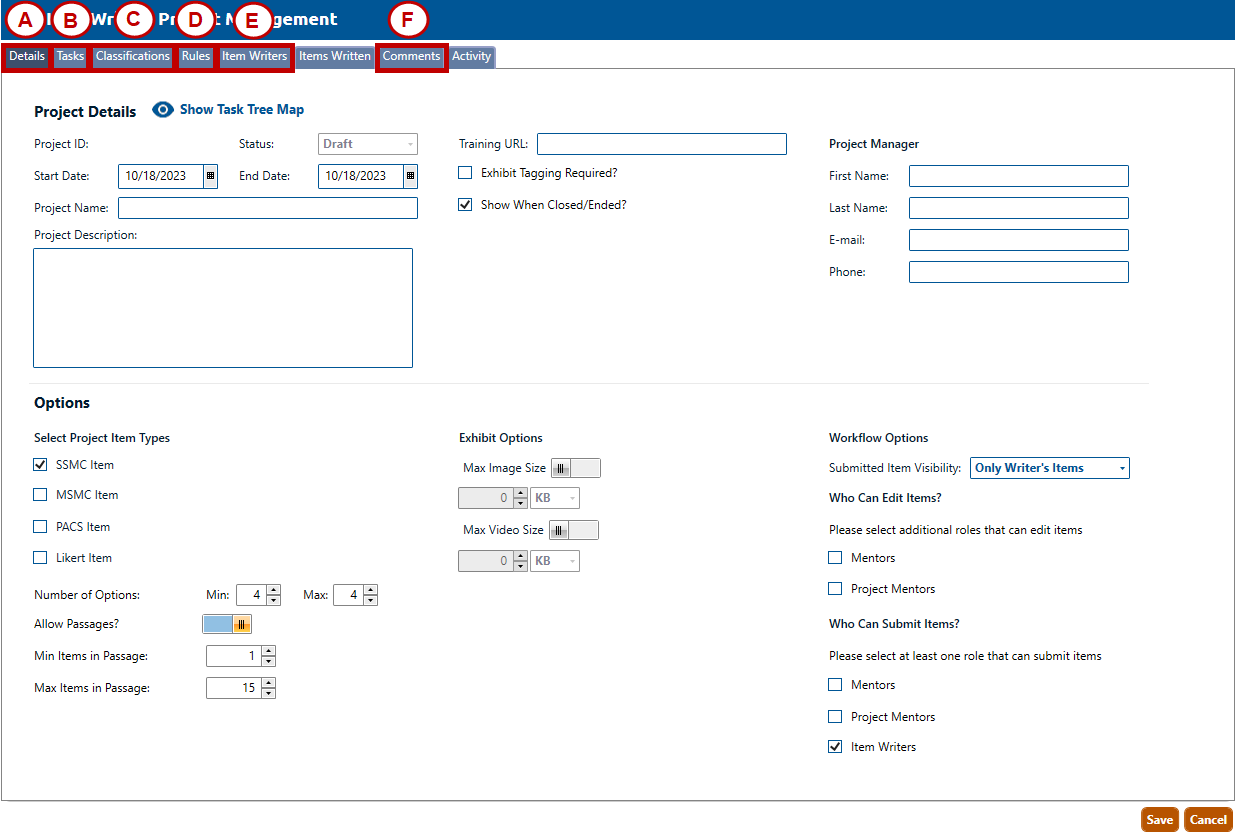
Task: Decrease Max Items in Passage value
Action: pyautogui.click(x=268, y=693)
